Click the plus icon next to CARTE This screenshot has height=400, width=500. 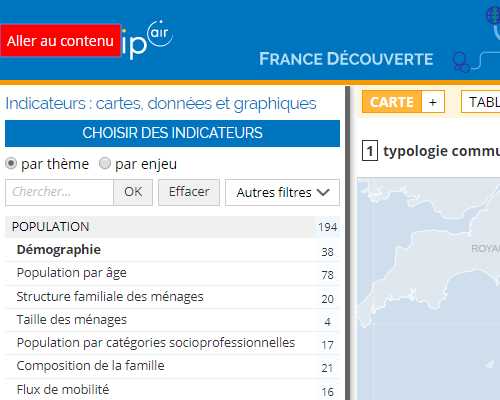tap(433, 102)
